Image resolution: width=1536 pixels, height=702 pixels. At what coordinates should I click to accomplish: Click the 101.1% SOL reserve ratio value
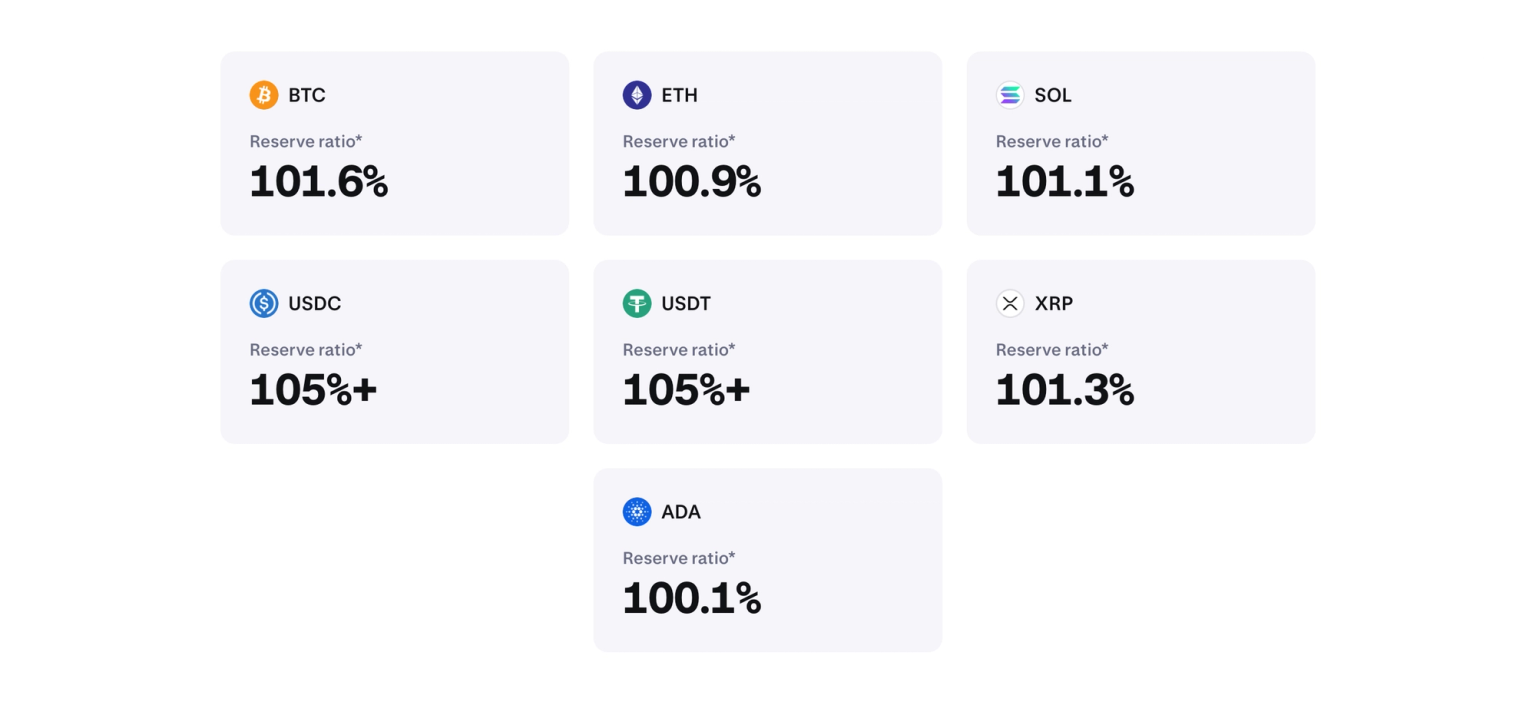pyautogui.click(x=1065, y=182)
